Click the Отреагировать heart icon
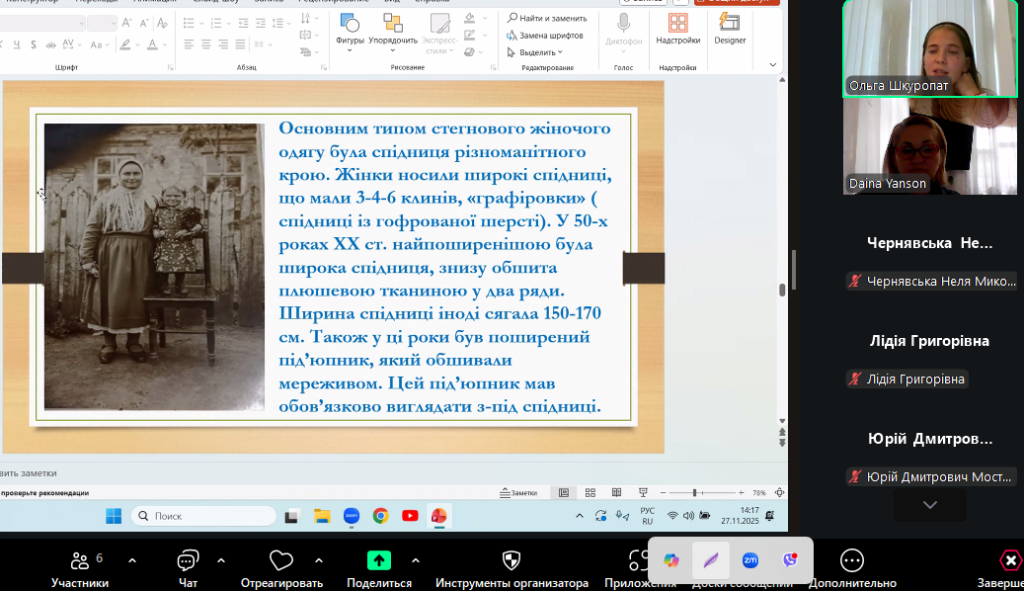This screenshot has width=1024, height=591. click(281, 561)
